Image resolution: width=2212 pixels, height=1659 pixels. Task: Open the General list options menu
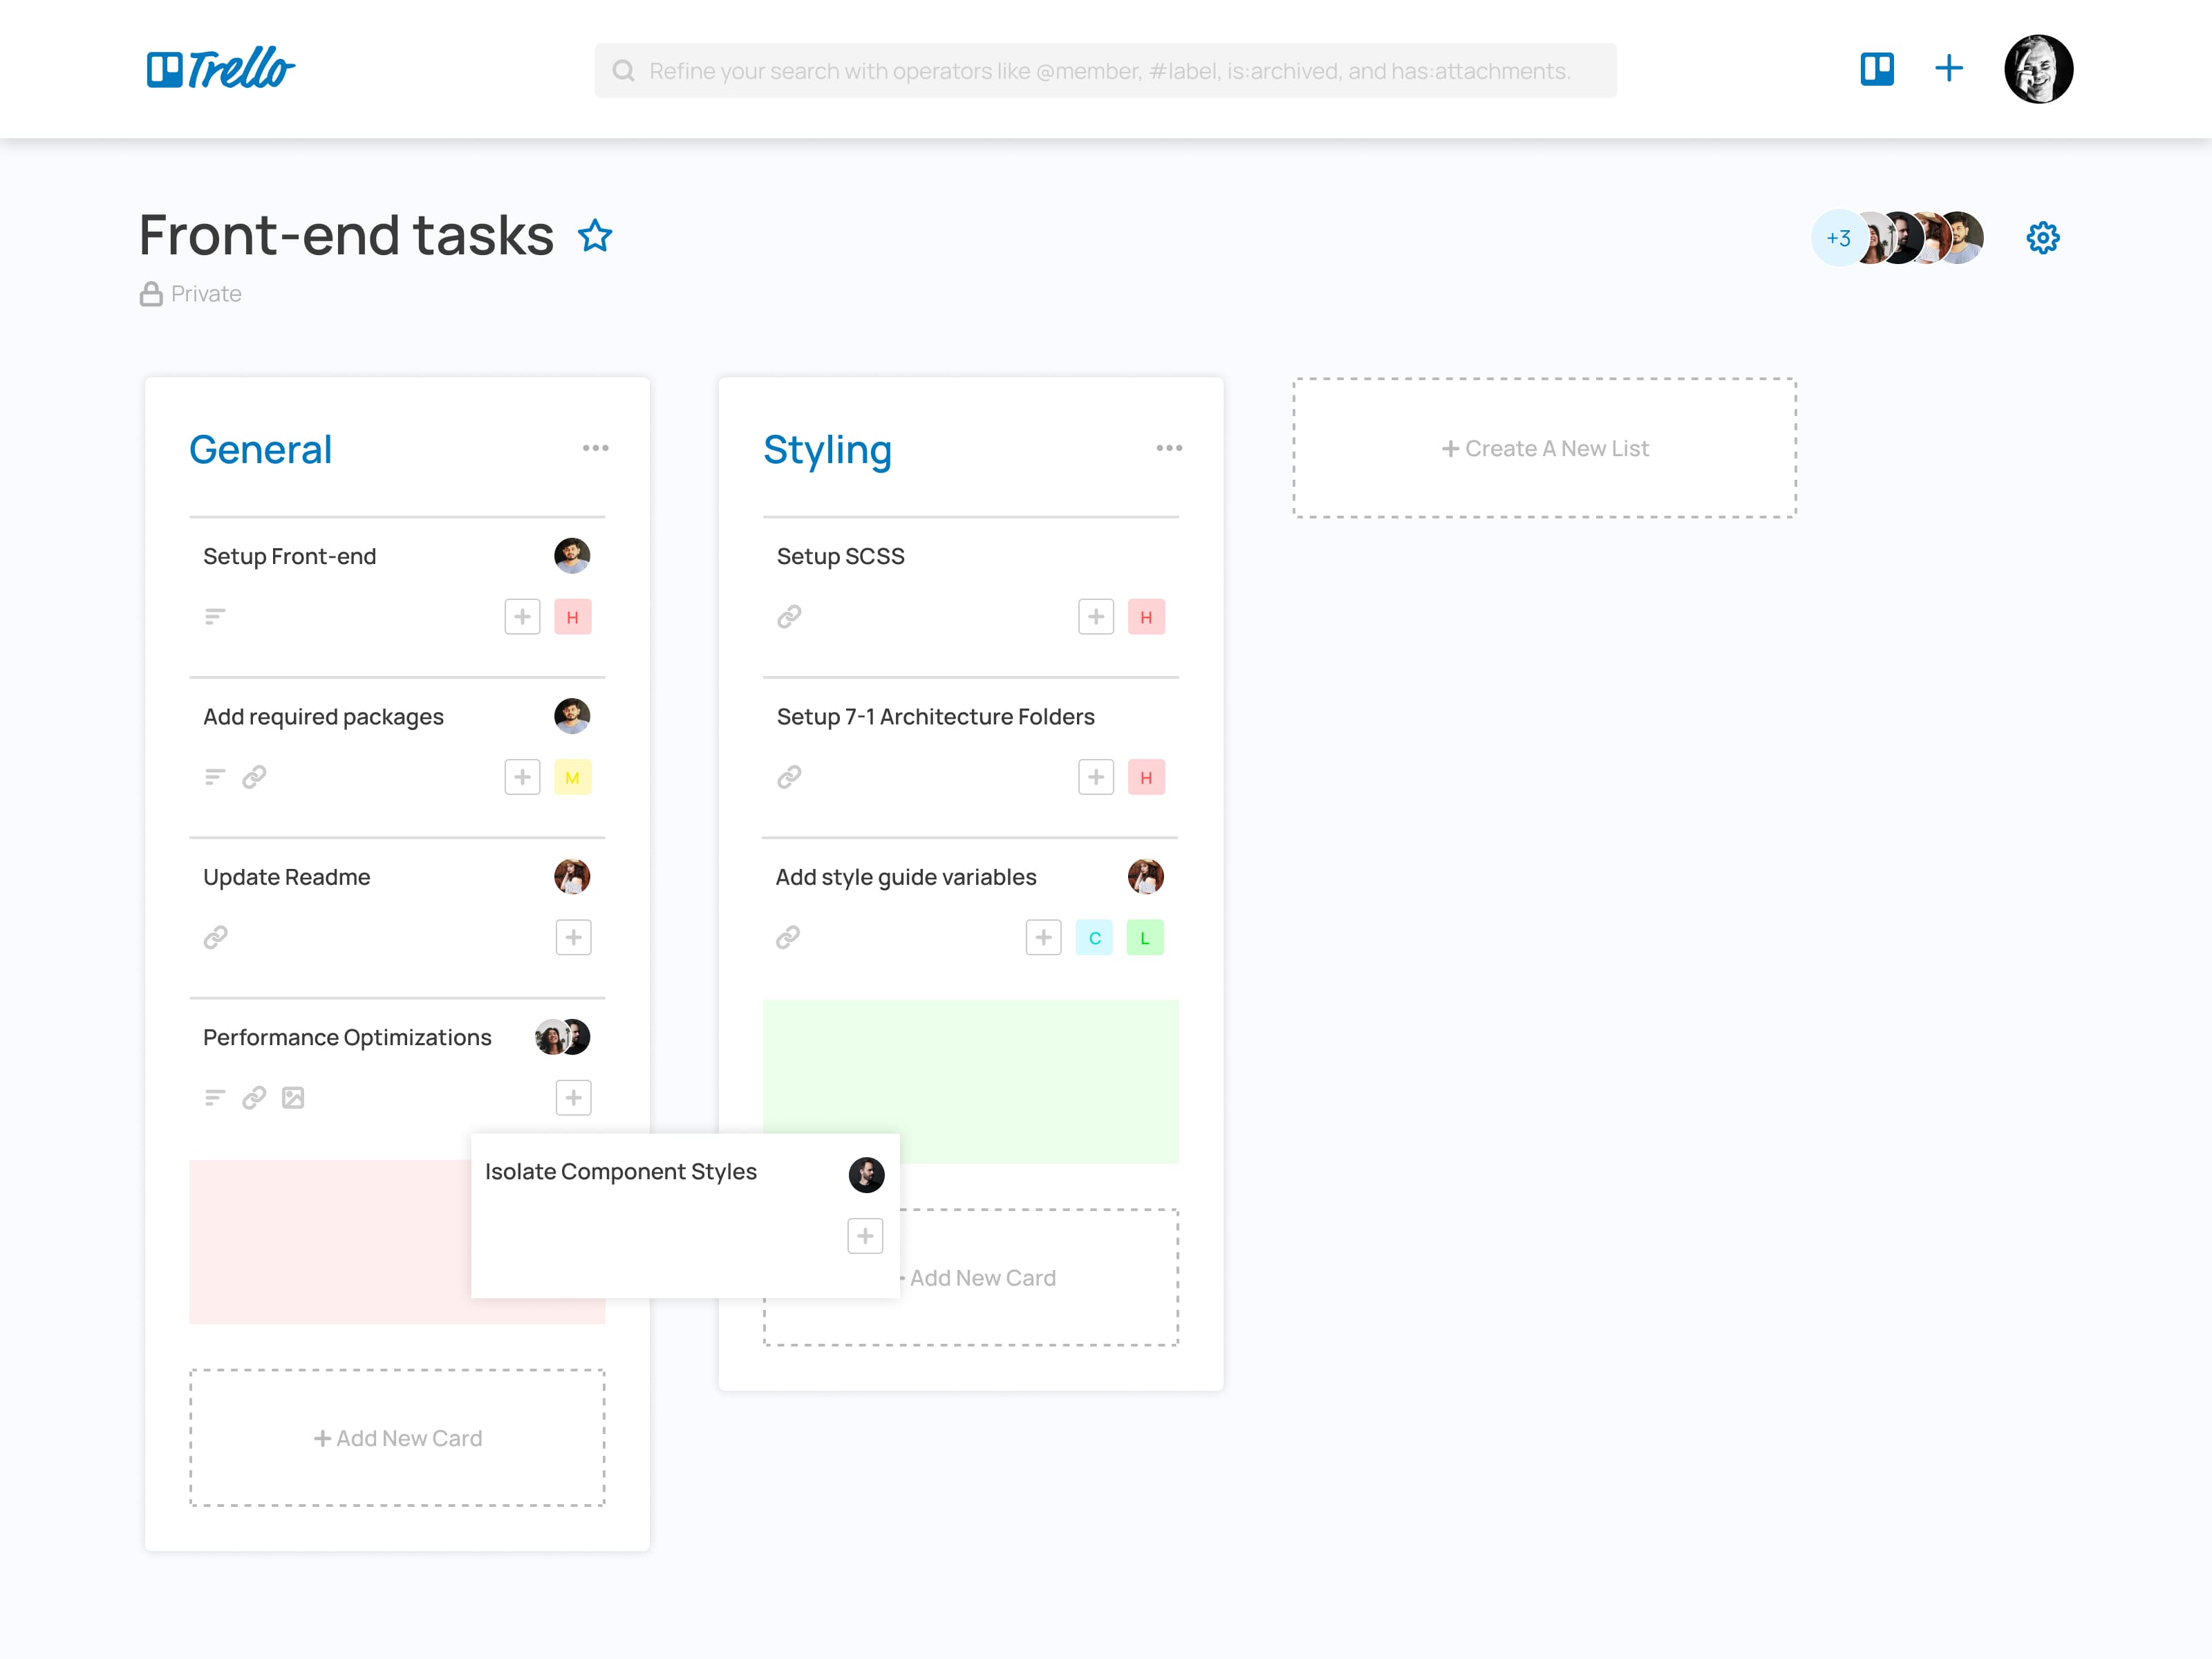[596, 448]
